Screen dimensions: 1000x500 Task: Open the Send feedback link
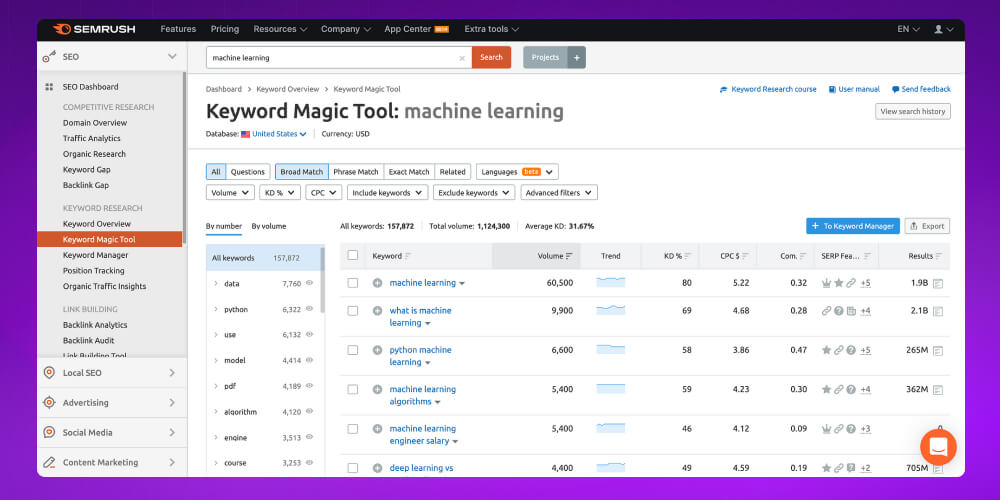tap(921, 89)
